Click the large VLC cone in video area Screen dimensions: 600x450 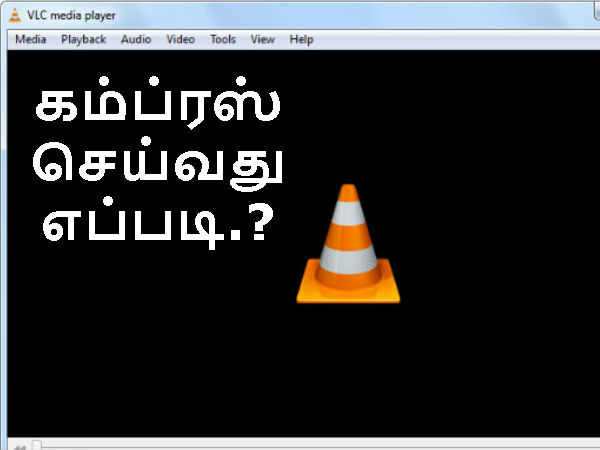click(x=348, y=244)
